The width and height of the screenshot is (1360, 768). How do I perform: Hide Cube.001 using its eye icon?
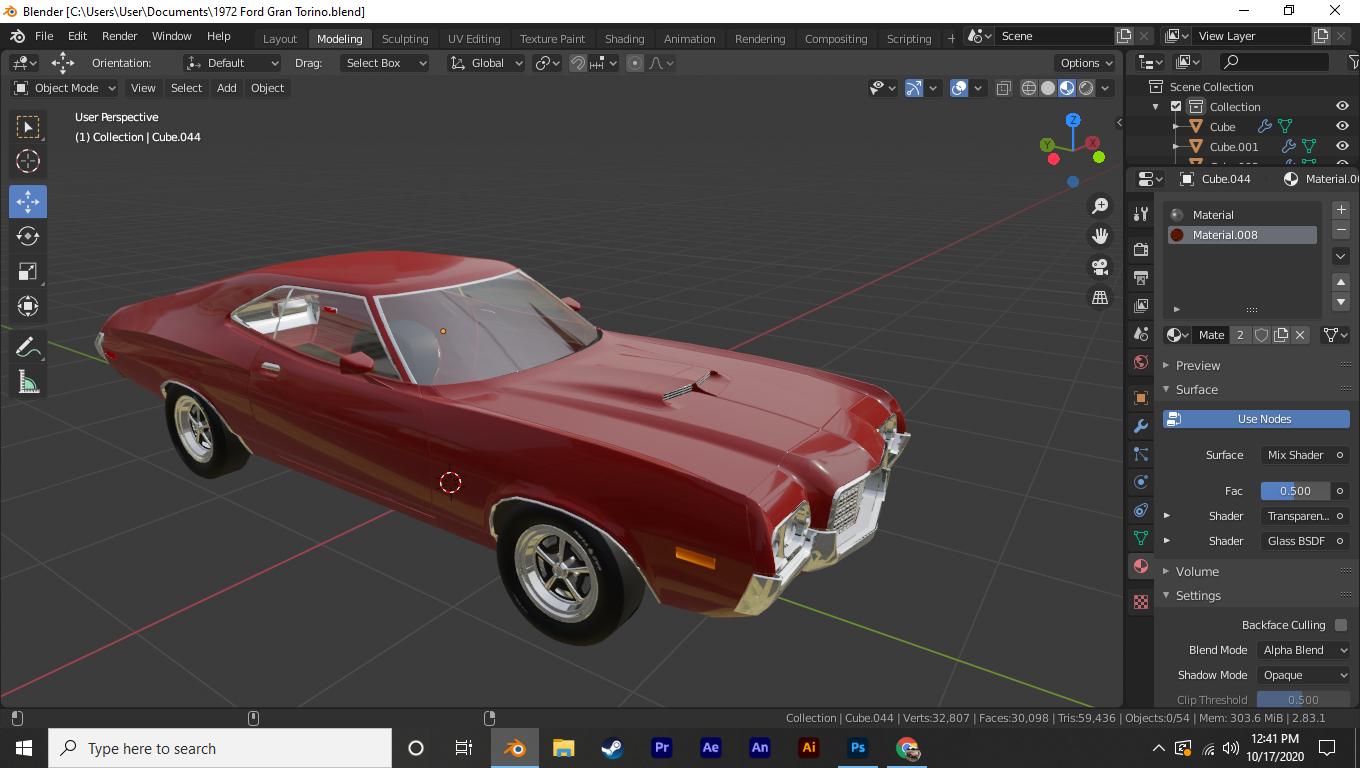[1342, 147]
